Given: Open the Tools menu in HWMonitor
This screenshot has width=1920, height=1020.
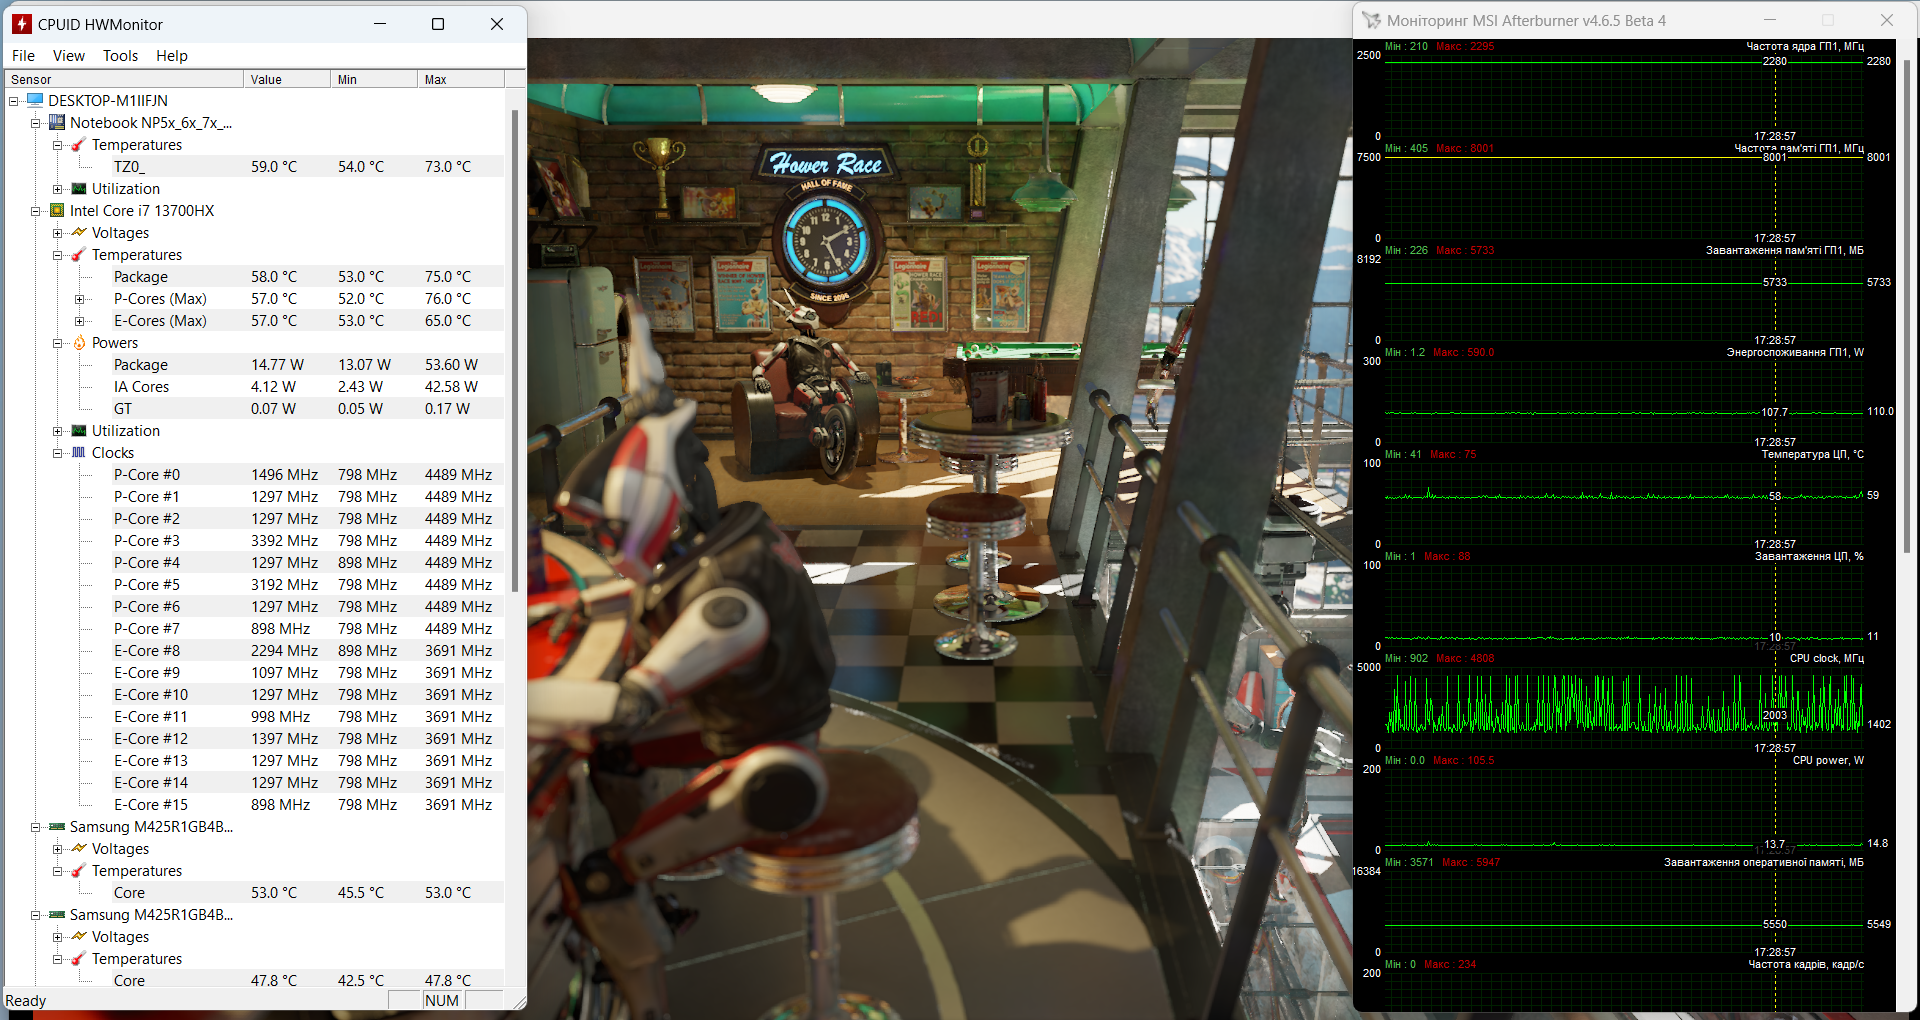Looking at the screenshot, I should click(x=121, y=56).
